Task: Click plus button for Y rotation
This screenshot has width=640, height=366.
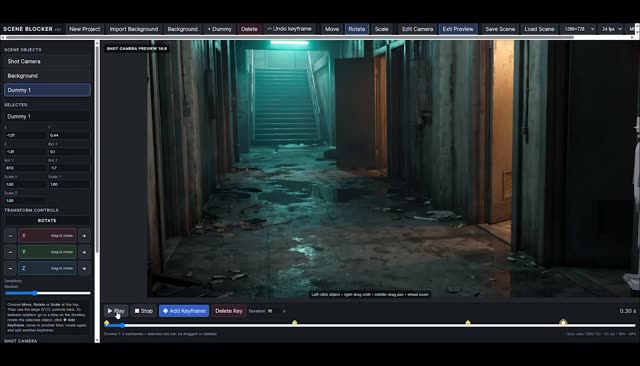Action: 84,252
